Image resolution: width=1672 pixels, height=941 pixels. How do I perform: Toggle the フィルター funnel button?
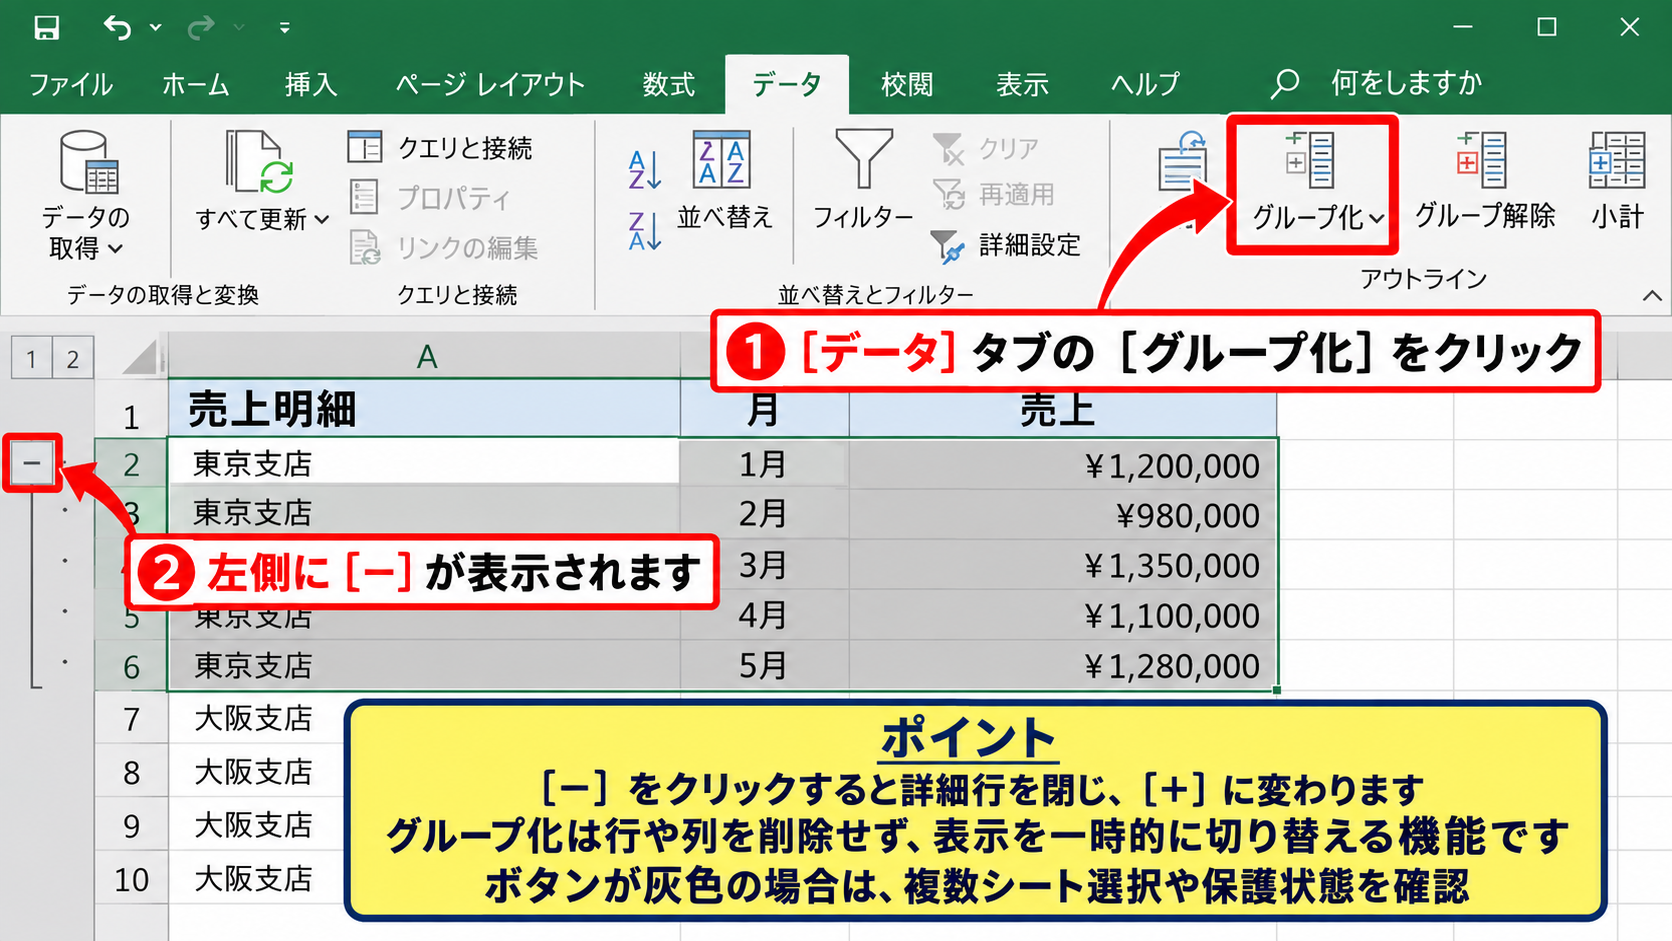coord(863,181)
